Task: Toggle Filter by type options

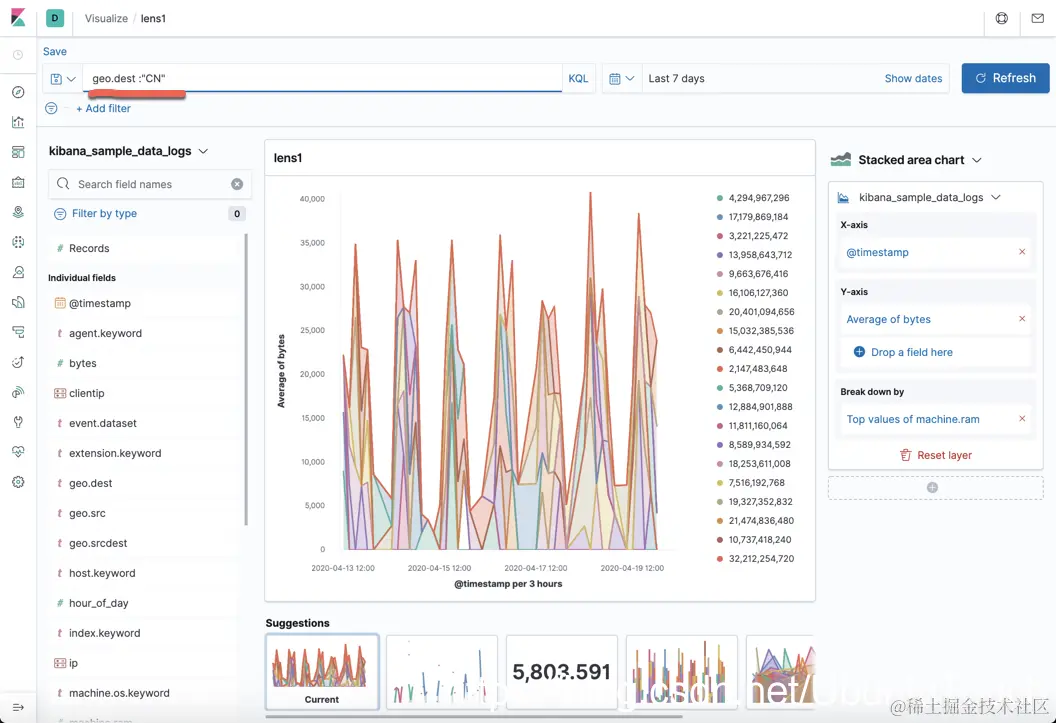Action: coord(96,213)
